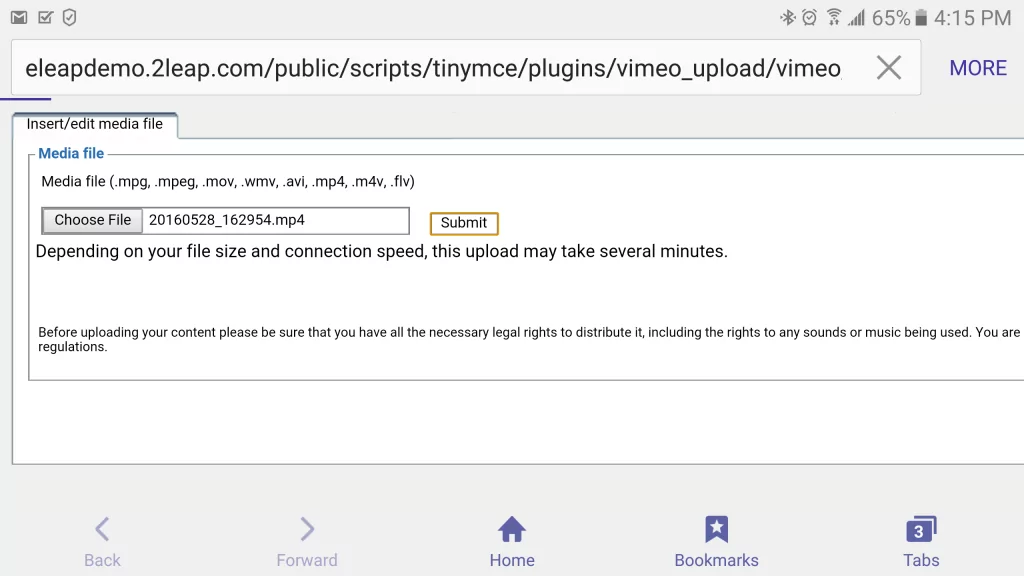Viewport: 1024px width, 576px height.
Task: Select the Insert/edit media file tab
Action: pos(95,124)
